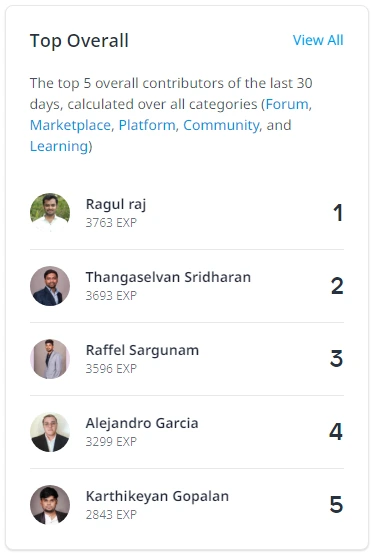Open Raffel Sargunam's avatar image
The height and width of the screenshot is (556, 376).
point(50,359)
